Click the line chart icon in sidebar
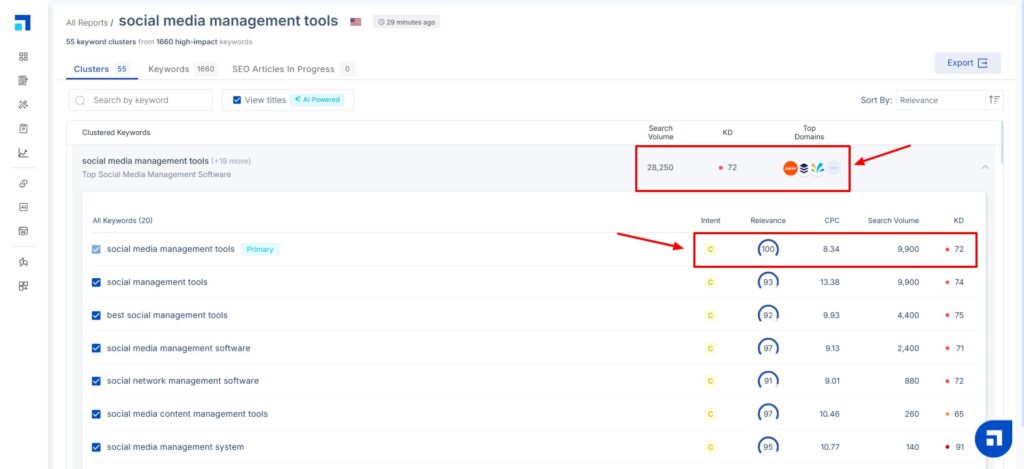Image resolution: width=1024 pixels, height=469 pixels. [23, 153]
